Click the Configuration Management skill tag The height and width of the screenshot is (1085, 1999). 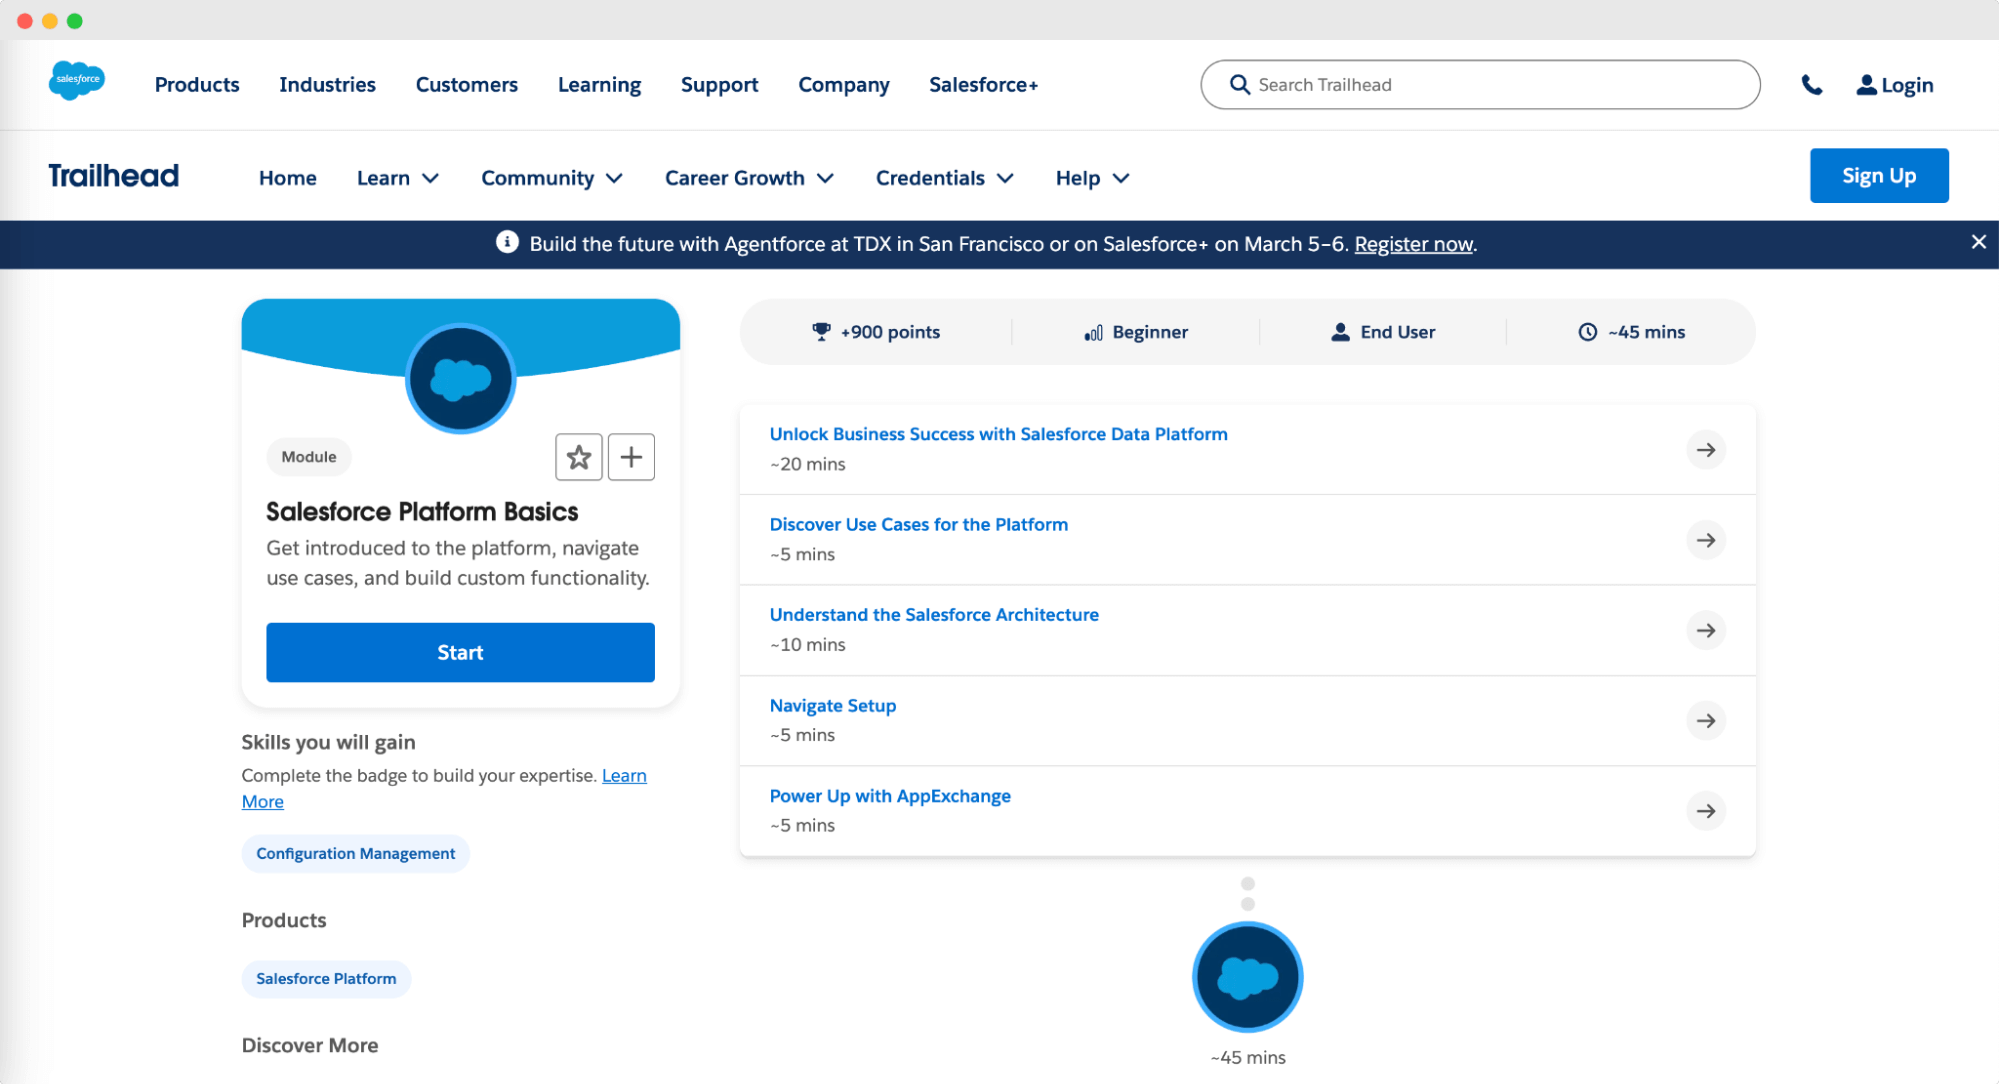click(355, 854)
